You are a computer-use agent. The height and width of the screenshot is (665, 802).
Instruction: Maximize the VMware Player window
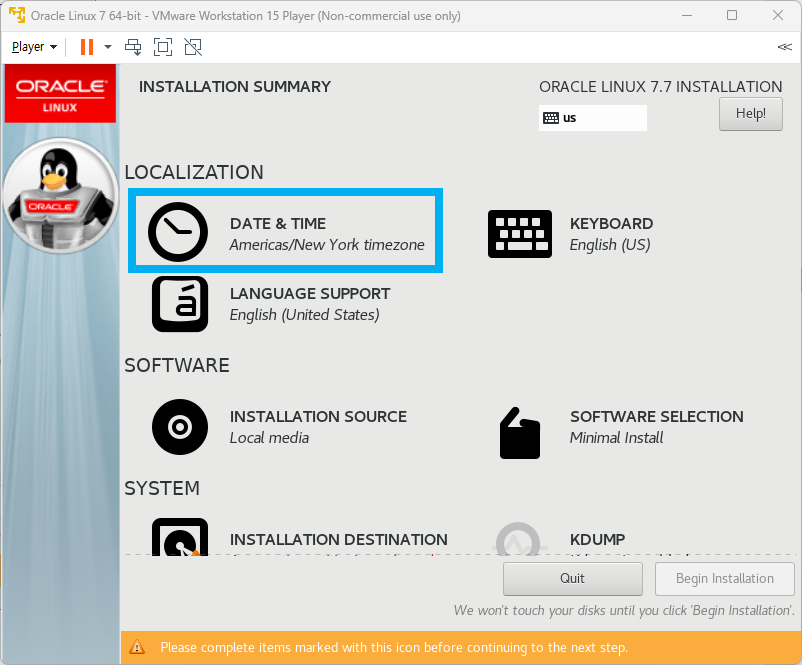pyautogui.click(x=732, y=15)
